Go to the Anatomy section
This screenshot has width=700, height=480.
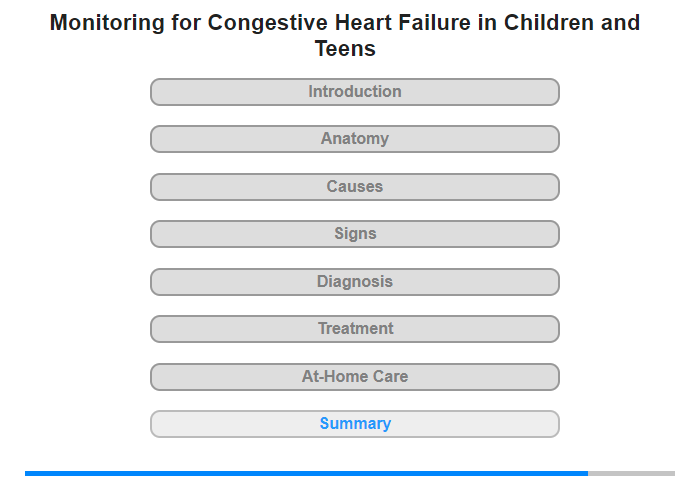(354, 139)
